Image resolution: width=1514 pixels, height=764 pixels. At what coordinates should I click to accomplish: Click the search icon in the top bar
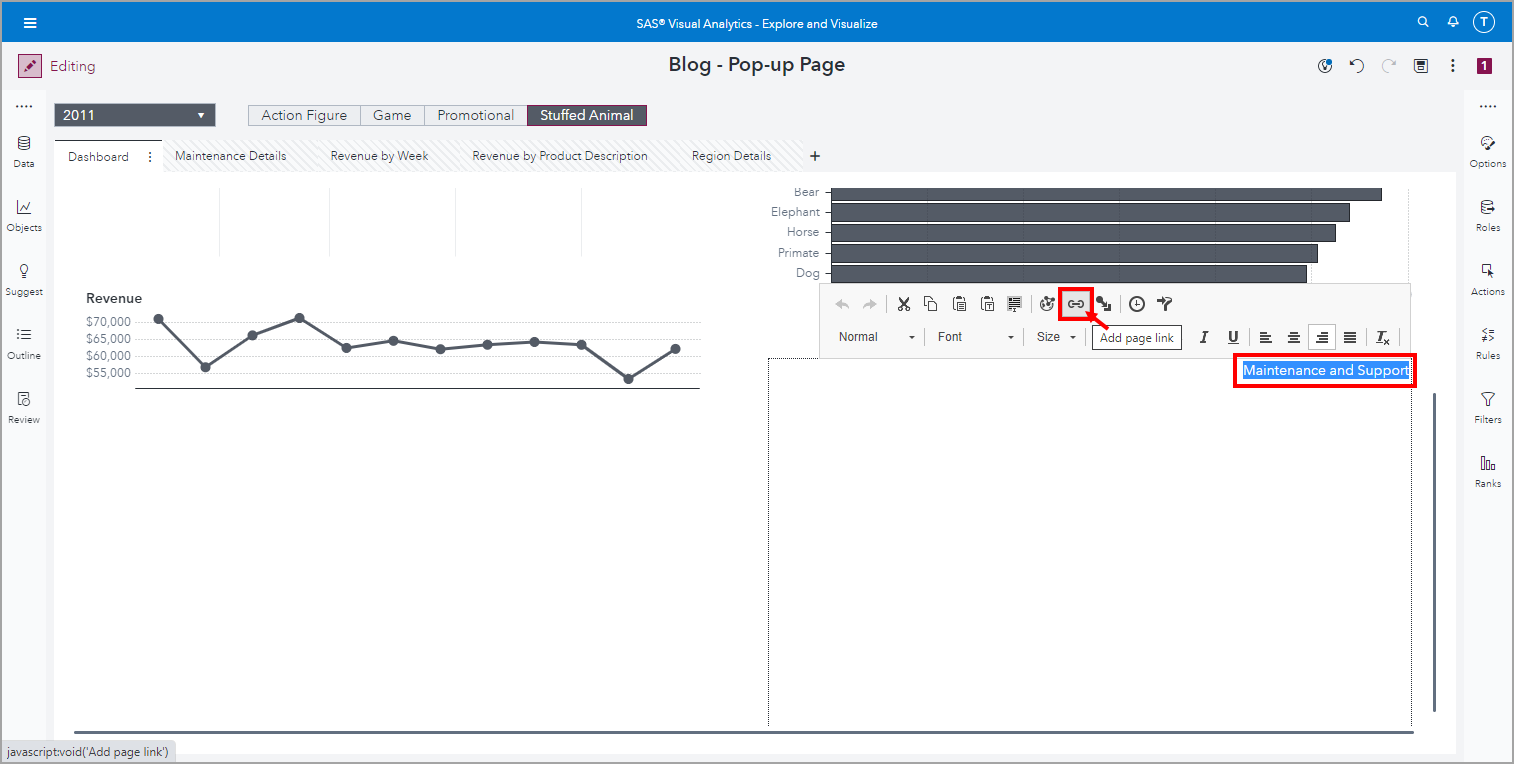point(1423,21)
